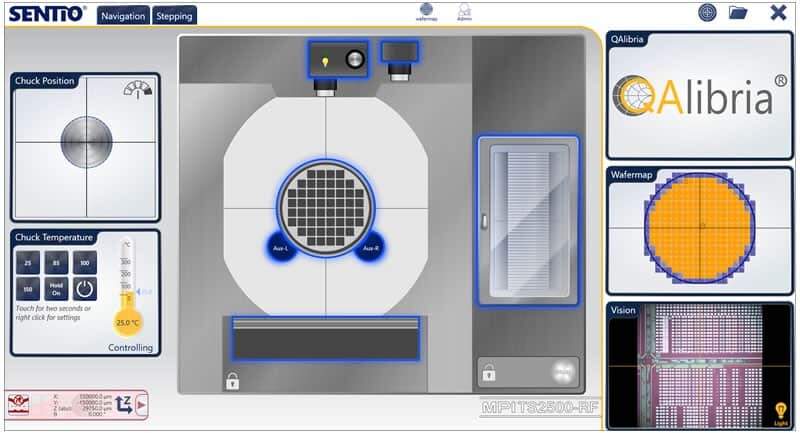This screenshot has width=800, height=433.
Task: Toggle the Light bulb in the Vision panel
Action: 780,414
